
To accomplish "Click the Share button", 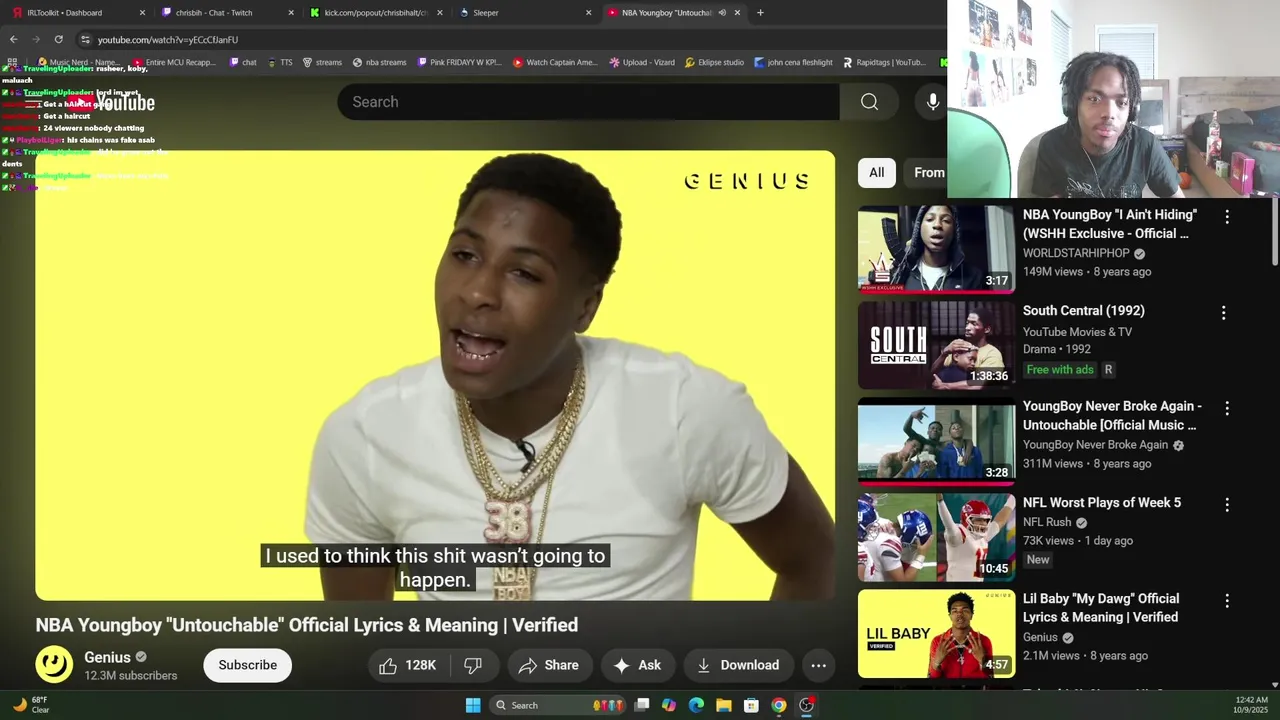I will click(x=549, y=665).
